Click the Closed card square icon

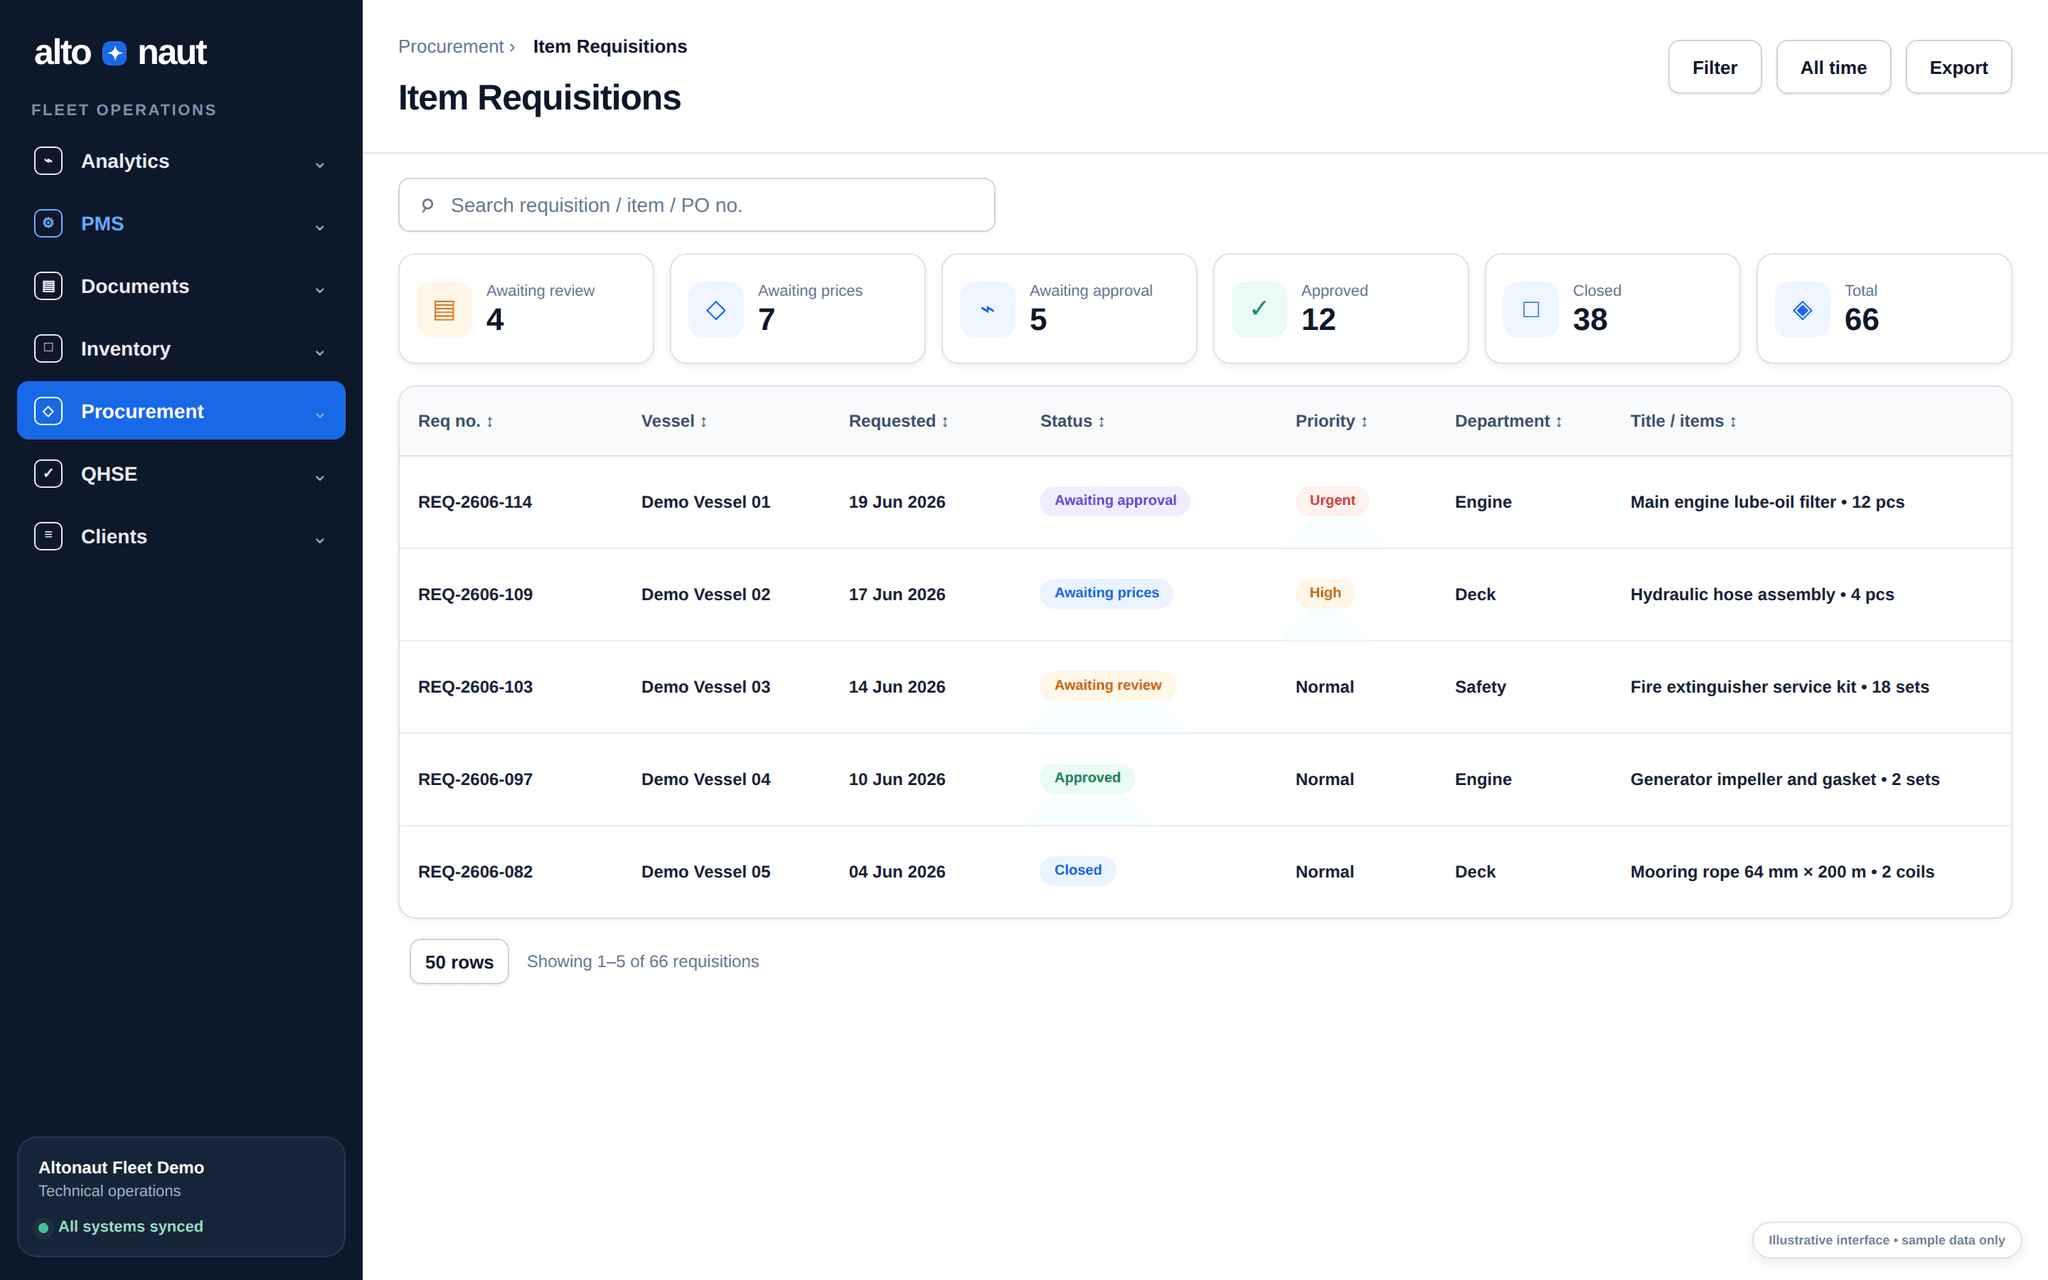1531,309
